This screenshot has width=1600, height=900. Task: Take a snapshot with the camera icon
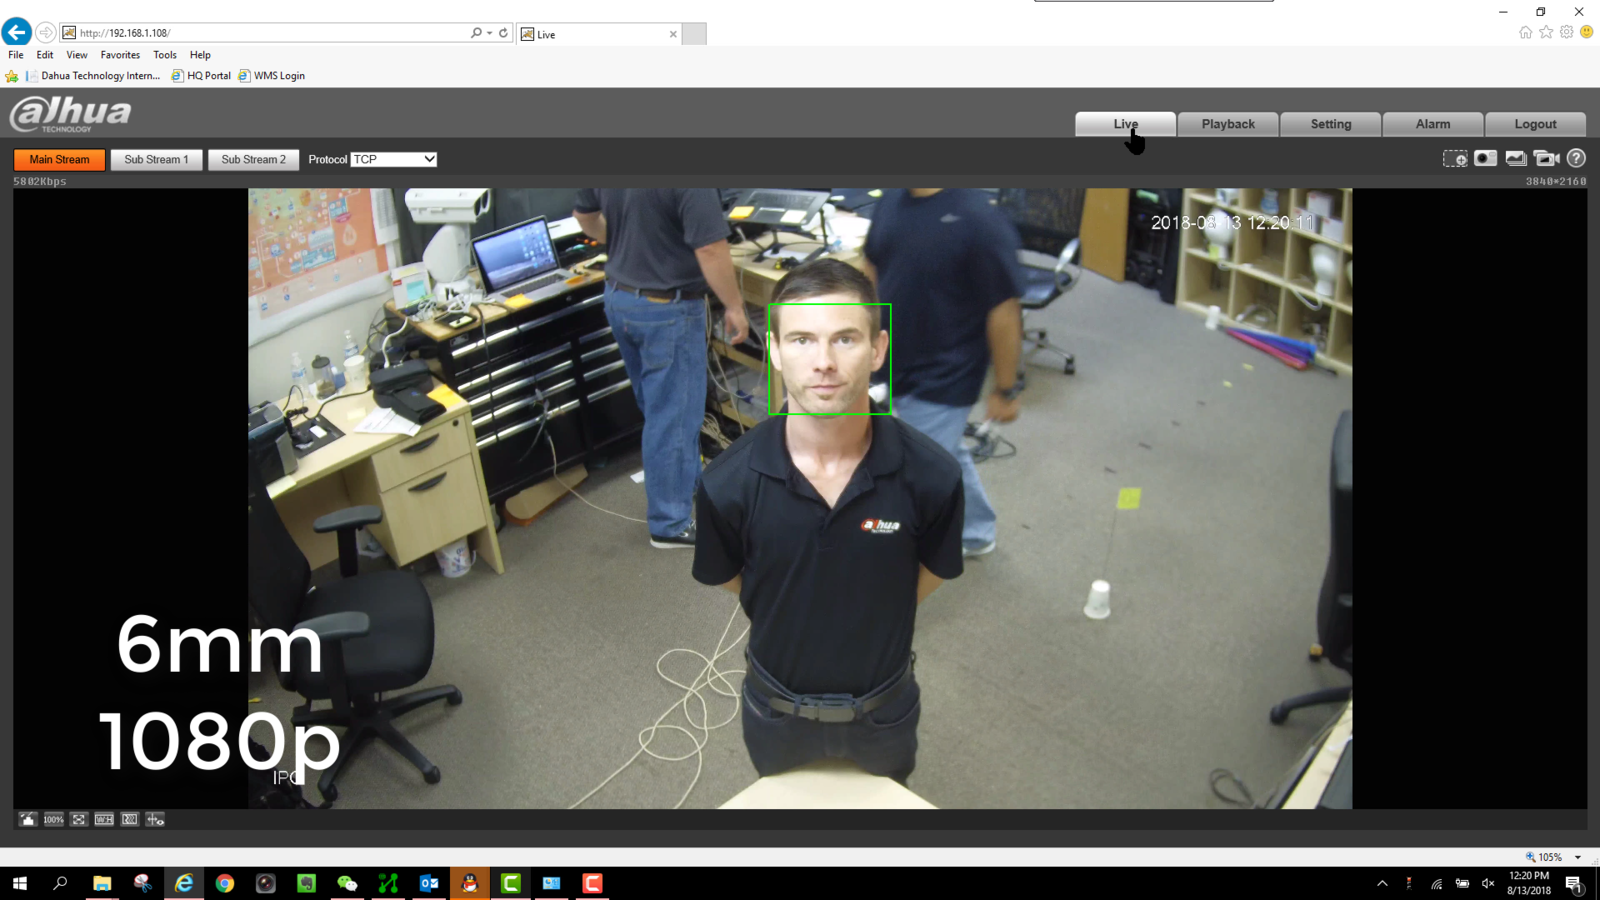pos(1485,159)
